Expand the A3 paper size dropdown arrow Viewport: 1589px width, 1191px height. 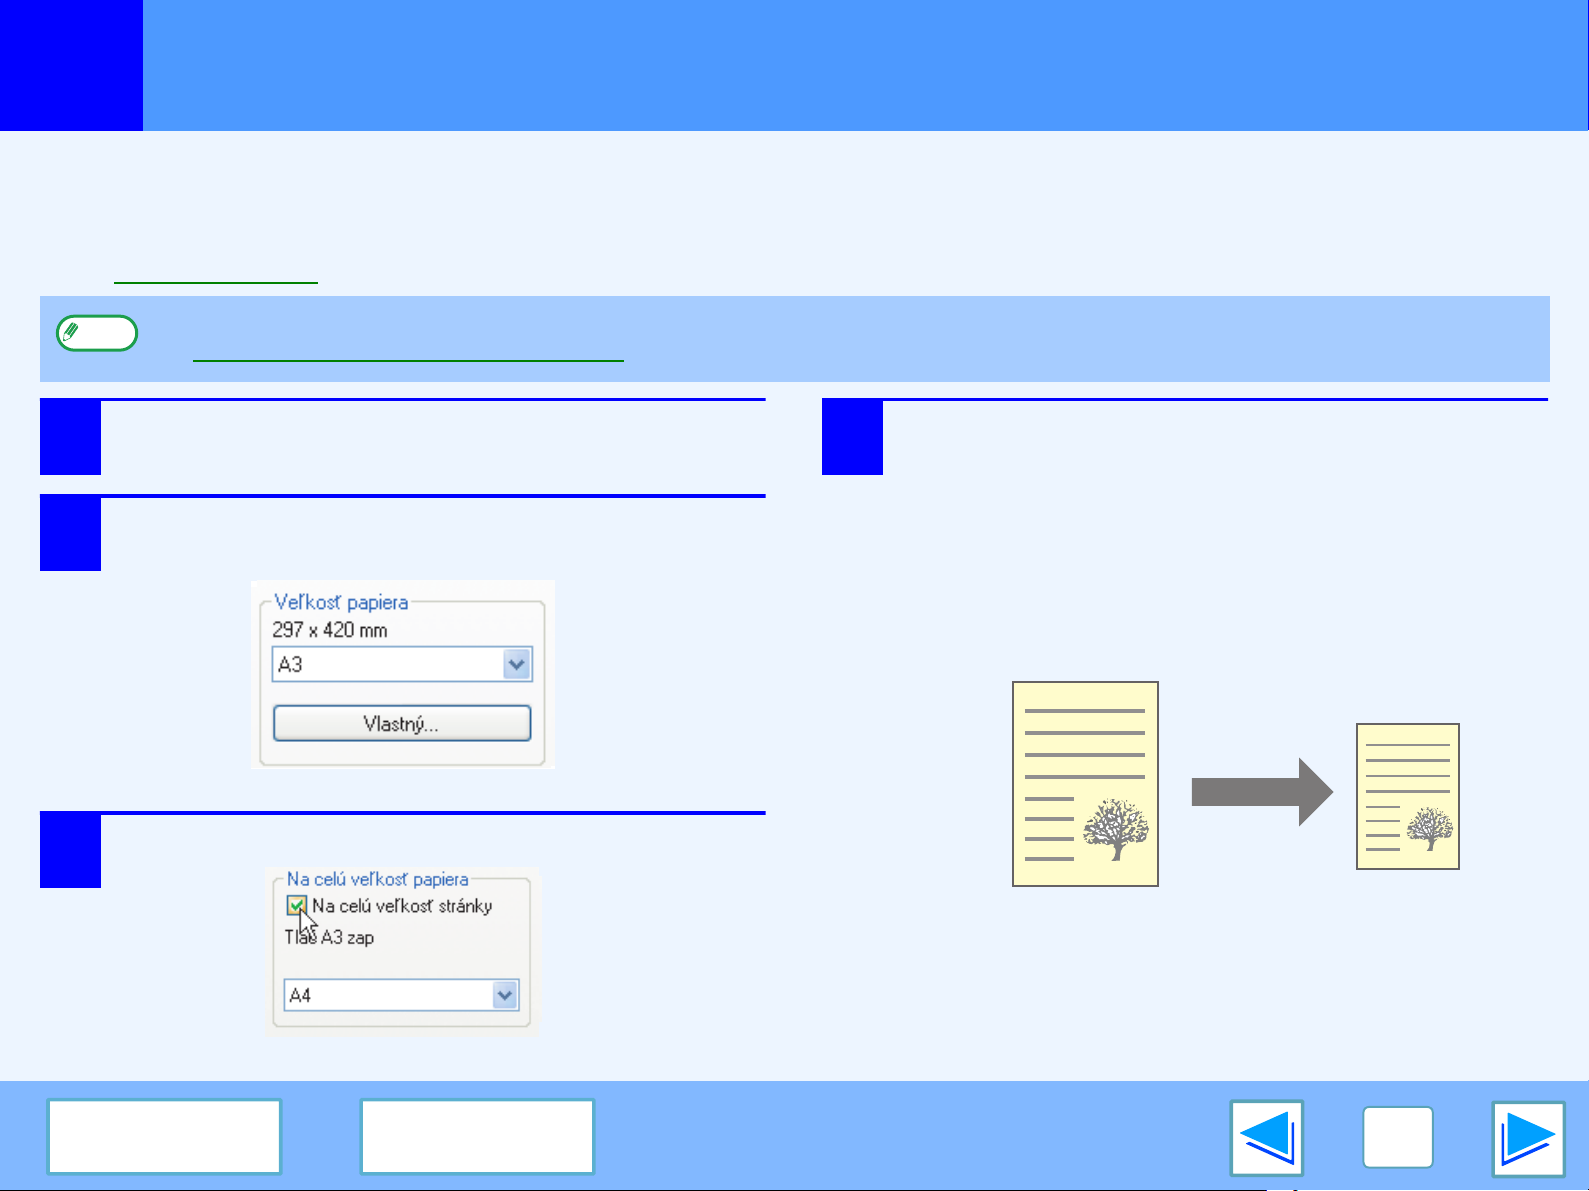pyautogui.click(x=516, y=665)
